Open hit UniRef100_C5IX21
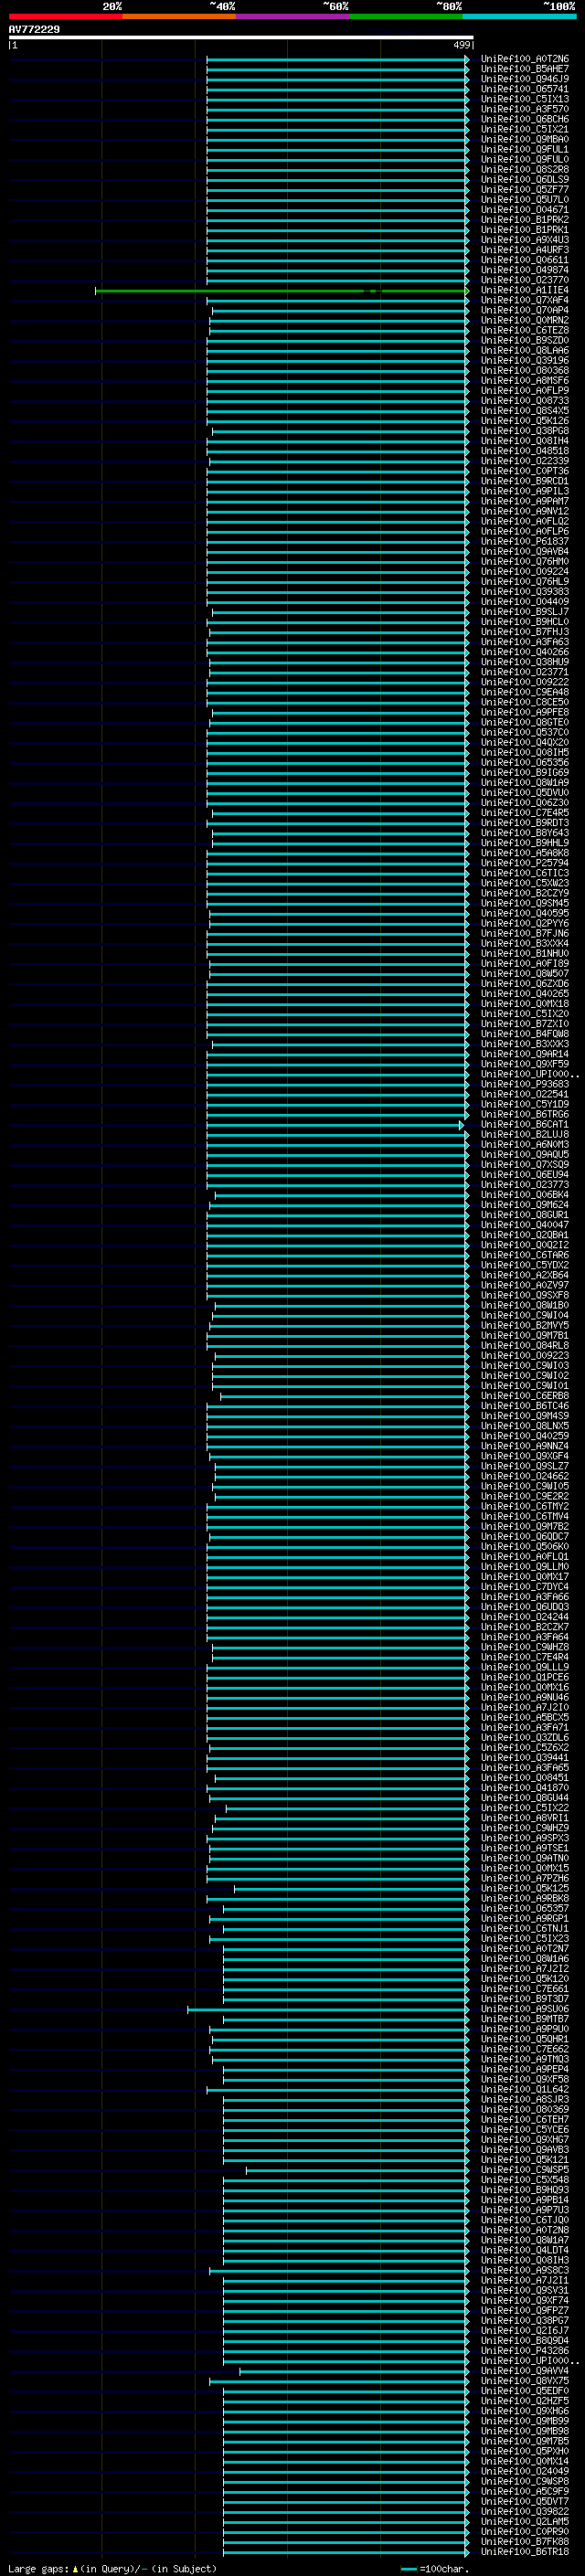Screen dimensions: 585x2576 pyautogui.click(x=524, y=129)
